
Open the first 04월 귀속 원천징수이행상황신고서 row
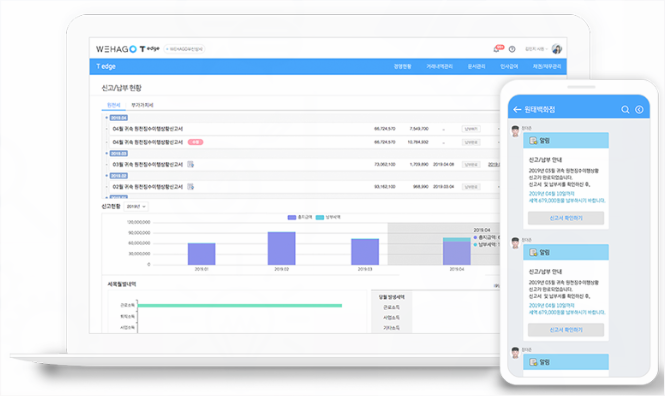click(x=148, y=128)
